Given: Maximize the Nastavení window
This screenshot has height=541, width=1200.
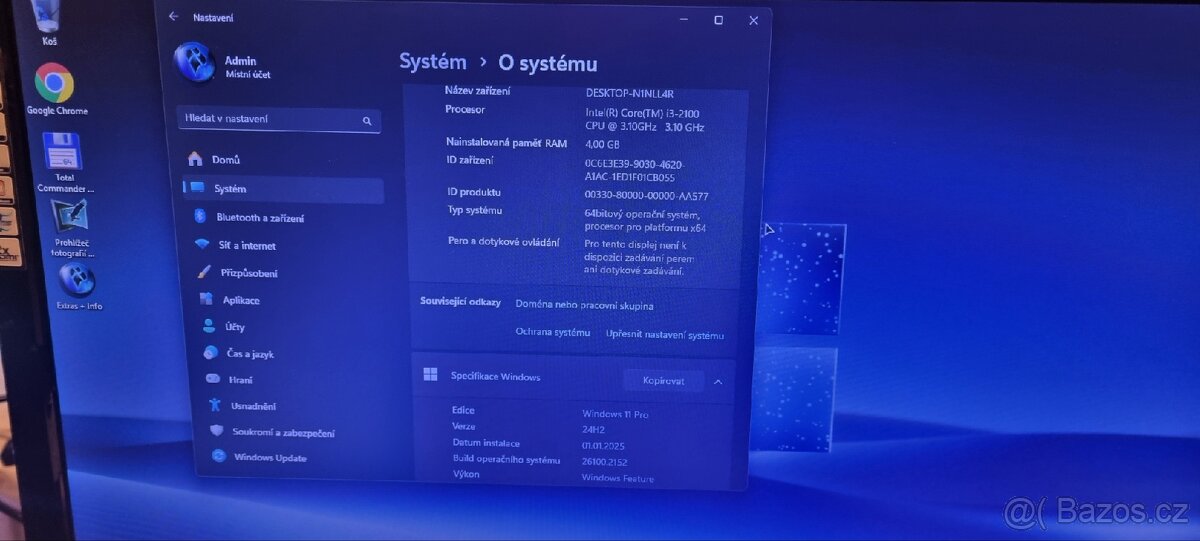Looking at the screenshot, I should tap(718, 20).
